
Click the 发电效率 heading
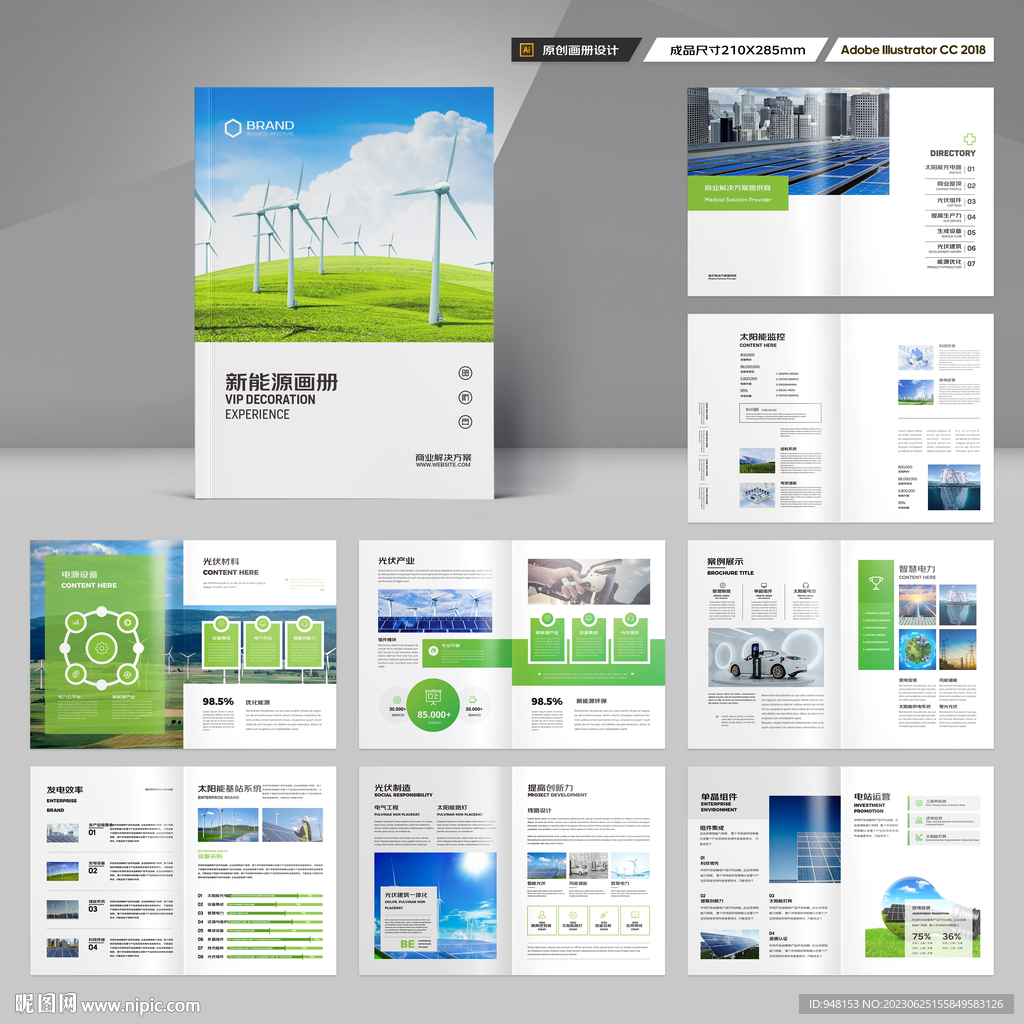[65, 790]
